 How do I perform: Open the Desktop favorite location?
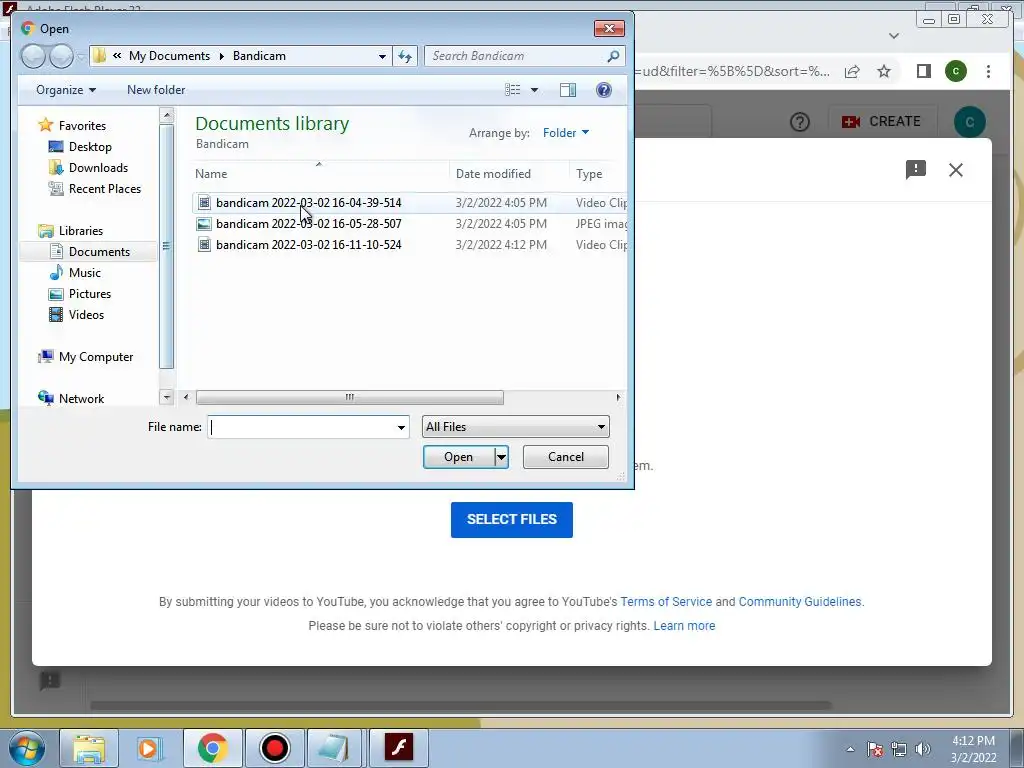tap(90, 147)
